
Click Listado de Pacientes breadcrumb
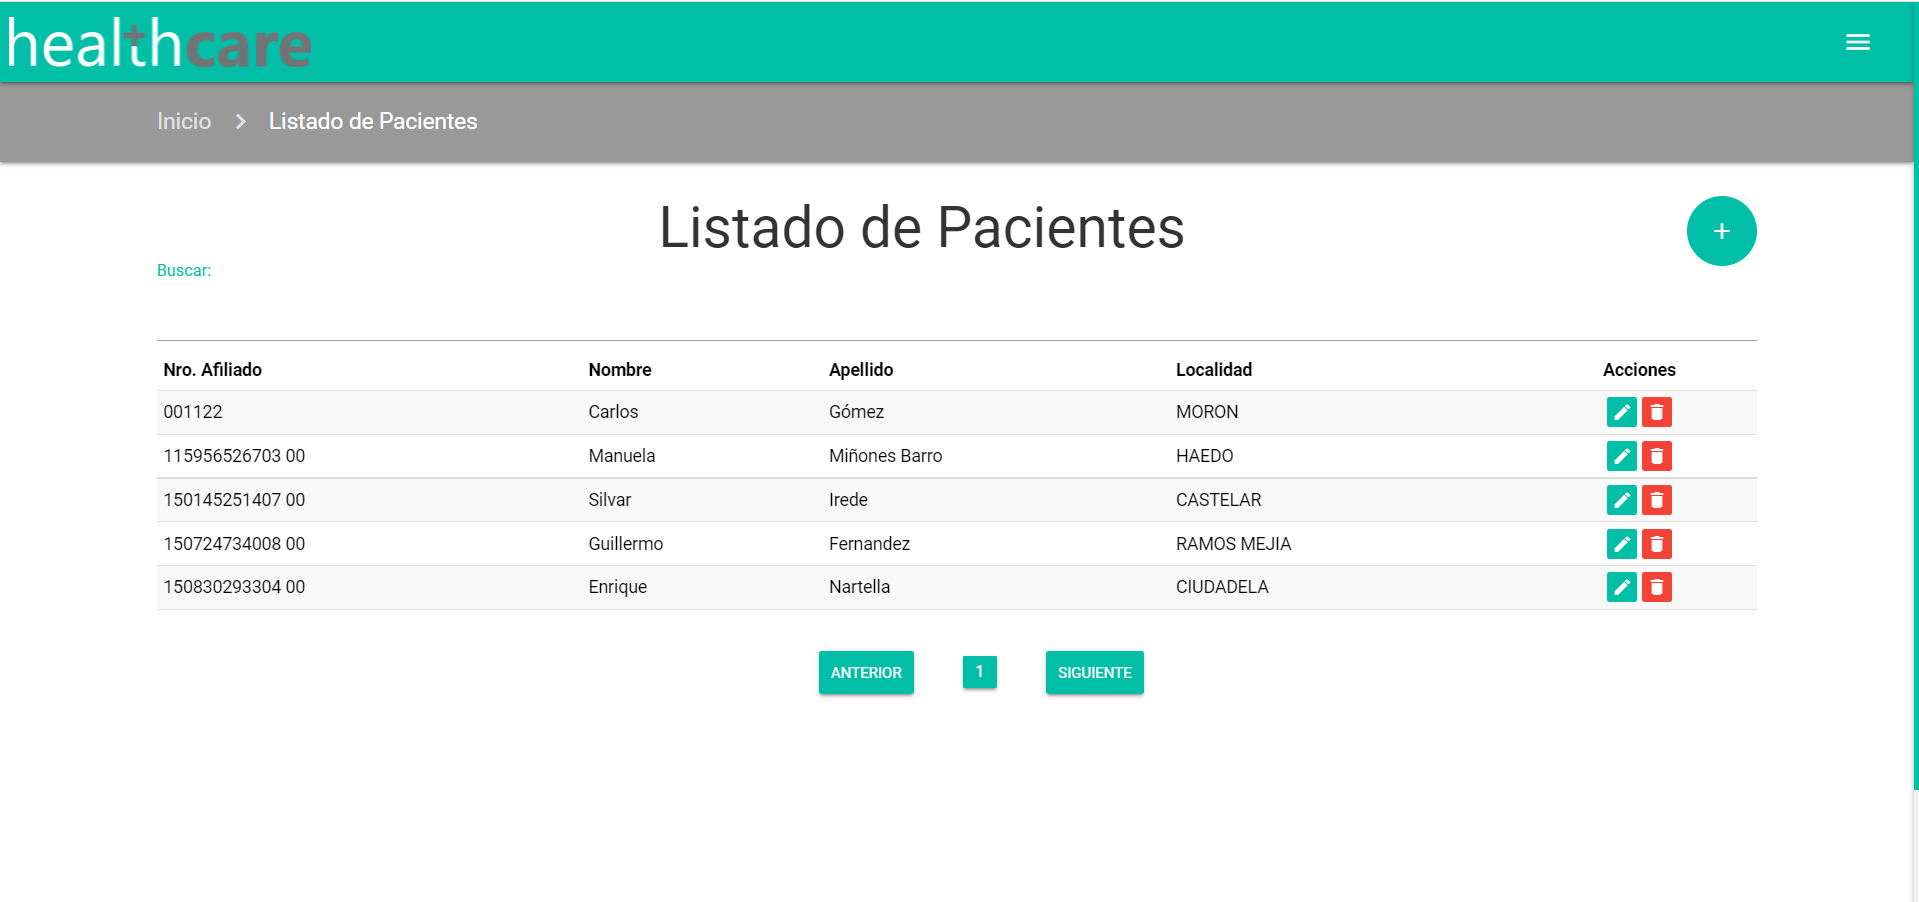[x=373, y=121]
